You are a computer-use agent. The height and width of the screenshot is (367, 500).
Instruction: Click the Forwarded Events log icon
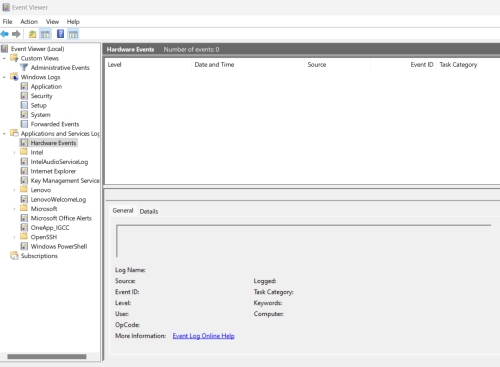[24, 124]
